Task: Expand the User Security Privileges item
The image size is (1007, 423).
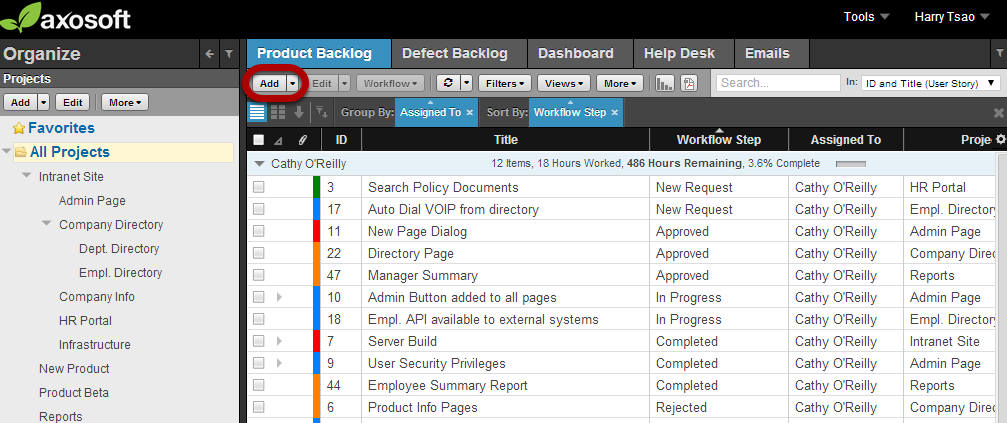Action: [279, 363]
